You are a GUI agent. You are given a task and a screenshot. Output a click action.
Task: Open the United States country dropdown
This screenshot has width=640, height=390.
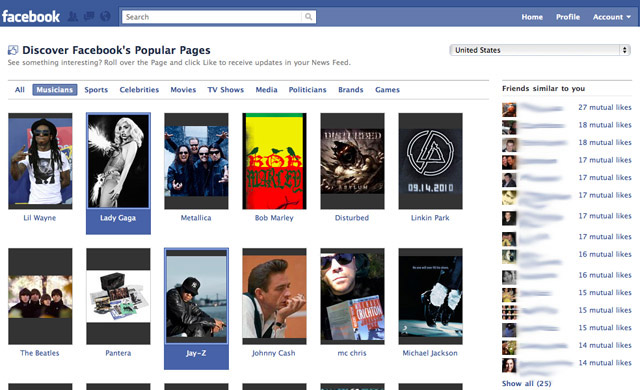pyautogui.click(x=540, y=50)
